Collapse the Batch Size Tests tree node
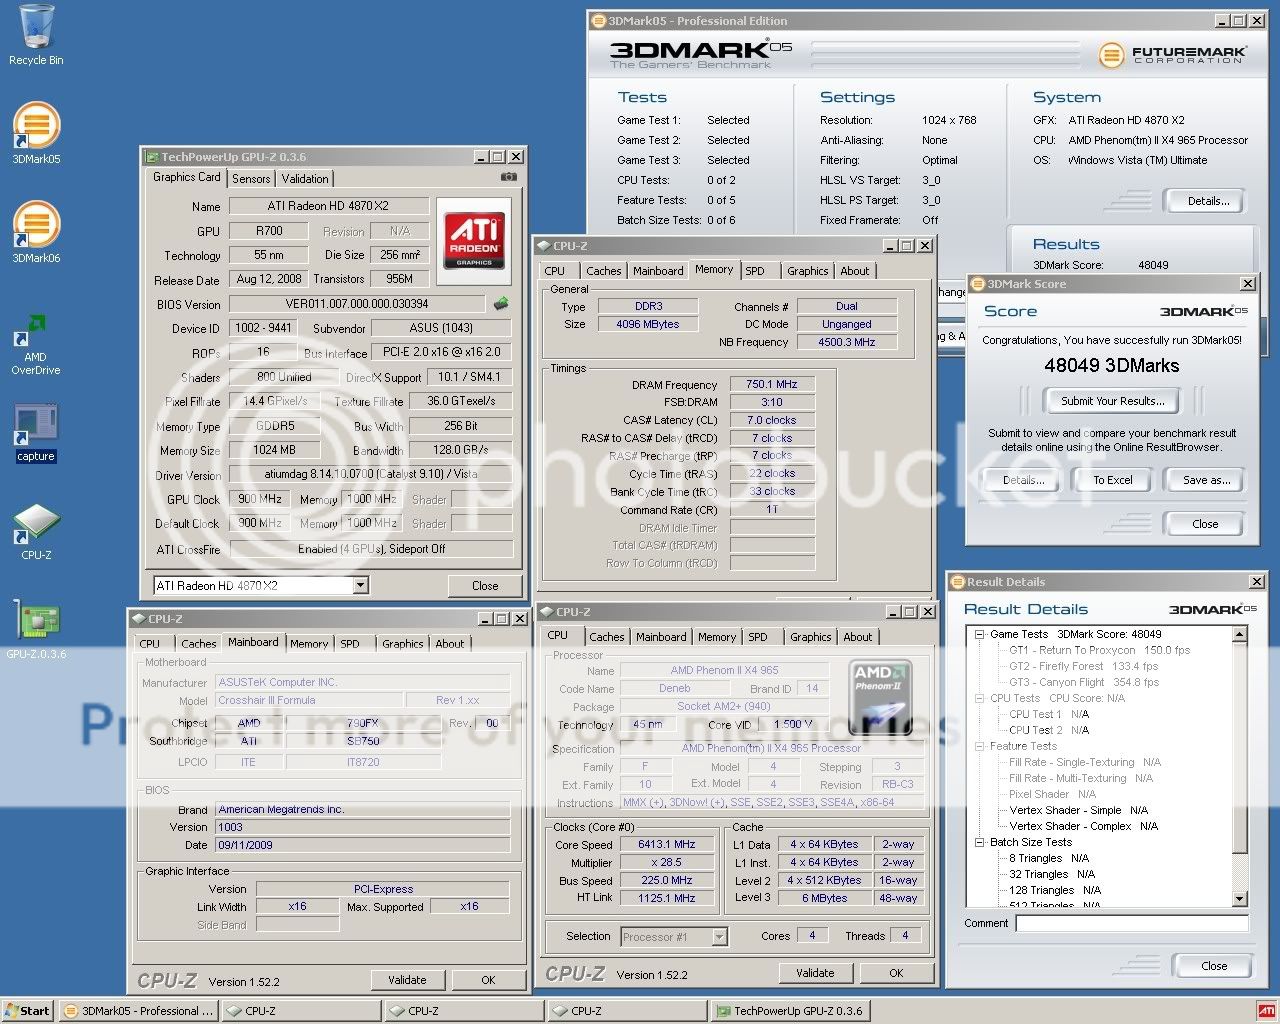 tap(979, 842)
